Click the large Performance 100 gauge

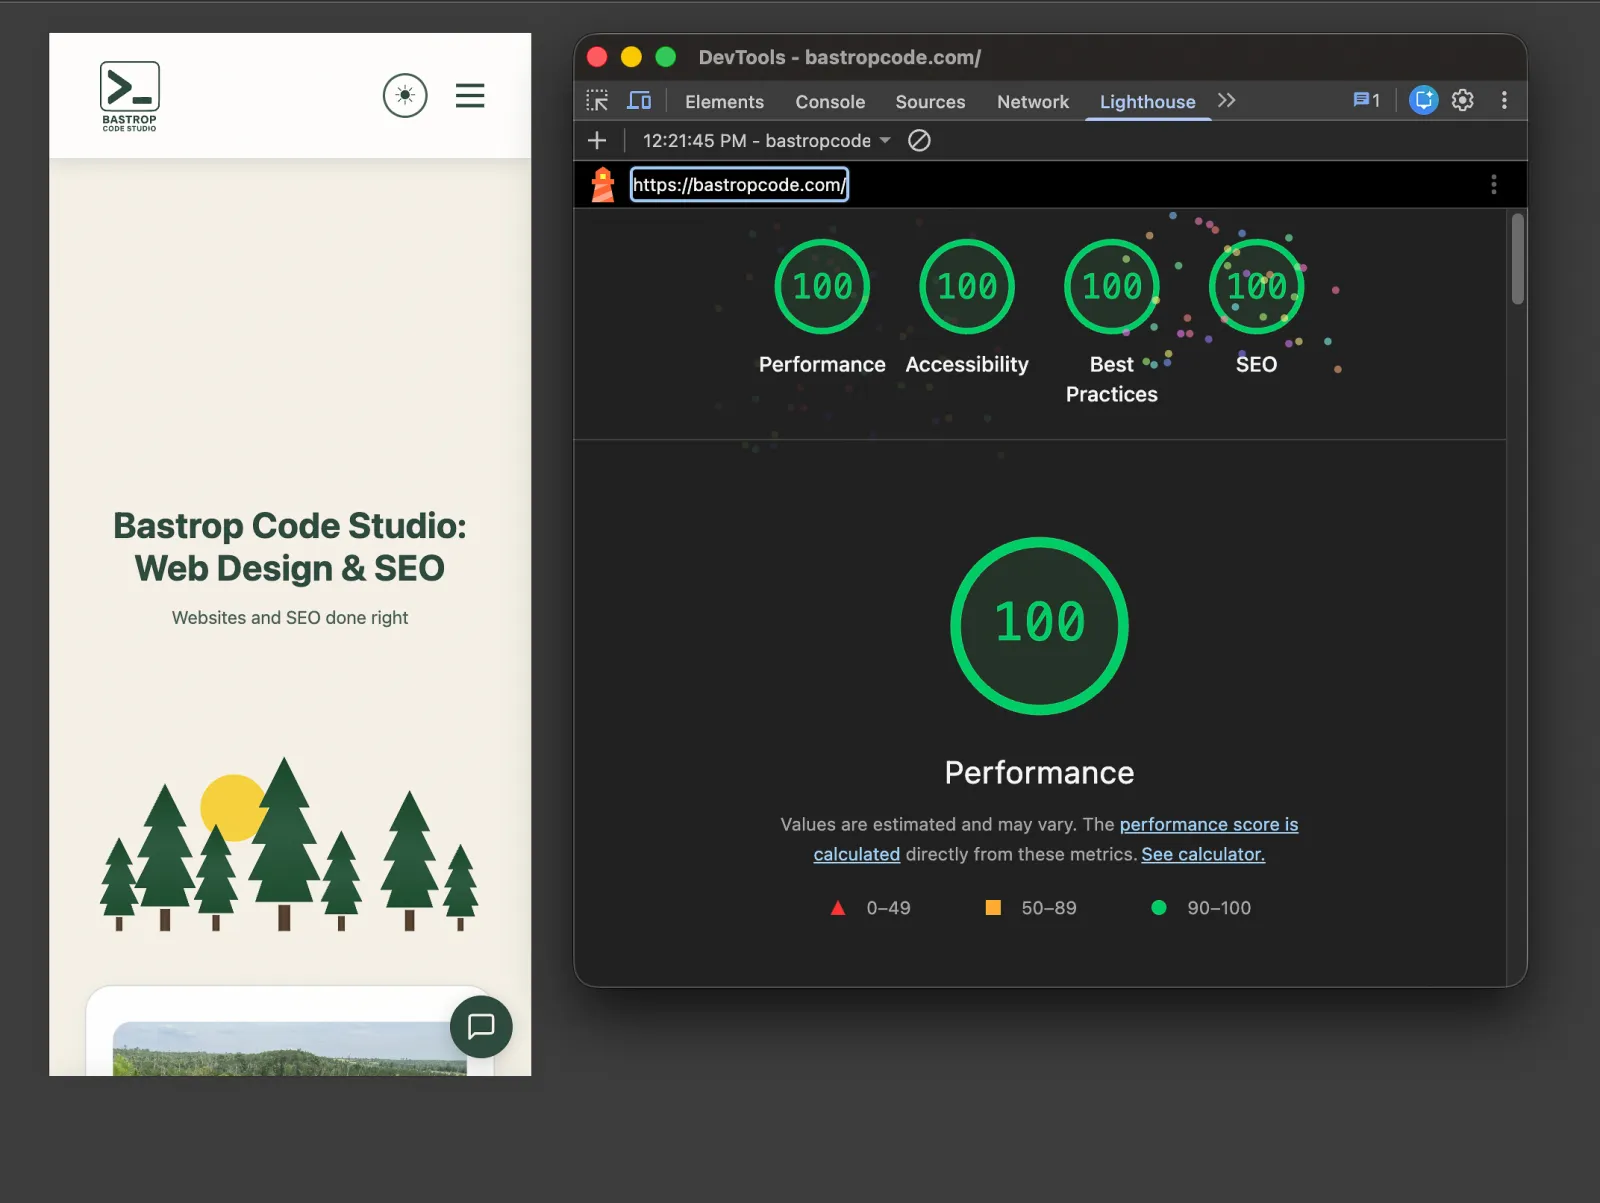click(1039, 626)
